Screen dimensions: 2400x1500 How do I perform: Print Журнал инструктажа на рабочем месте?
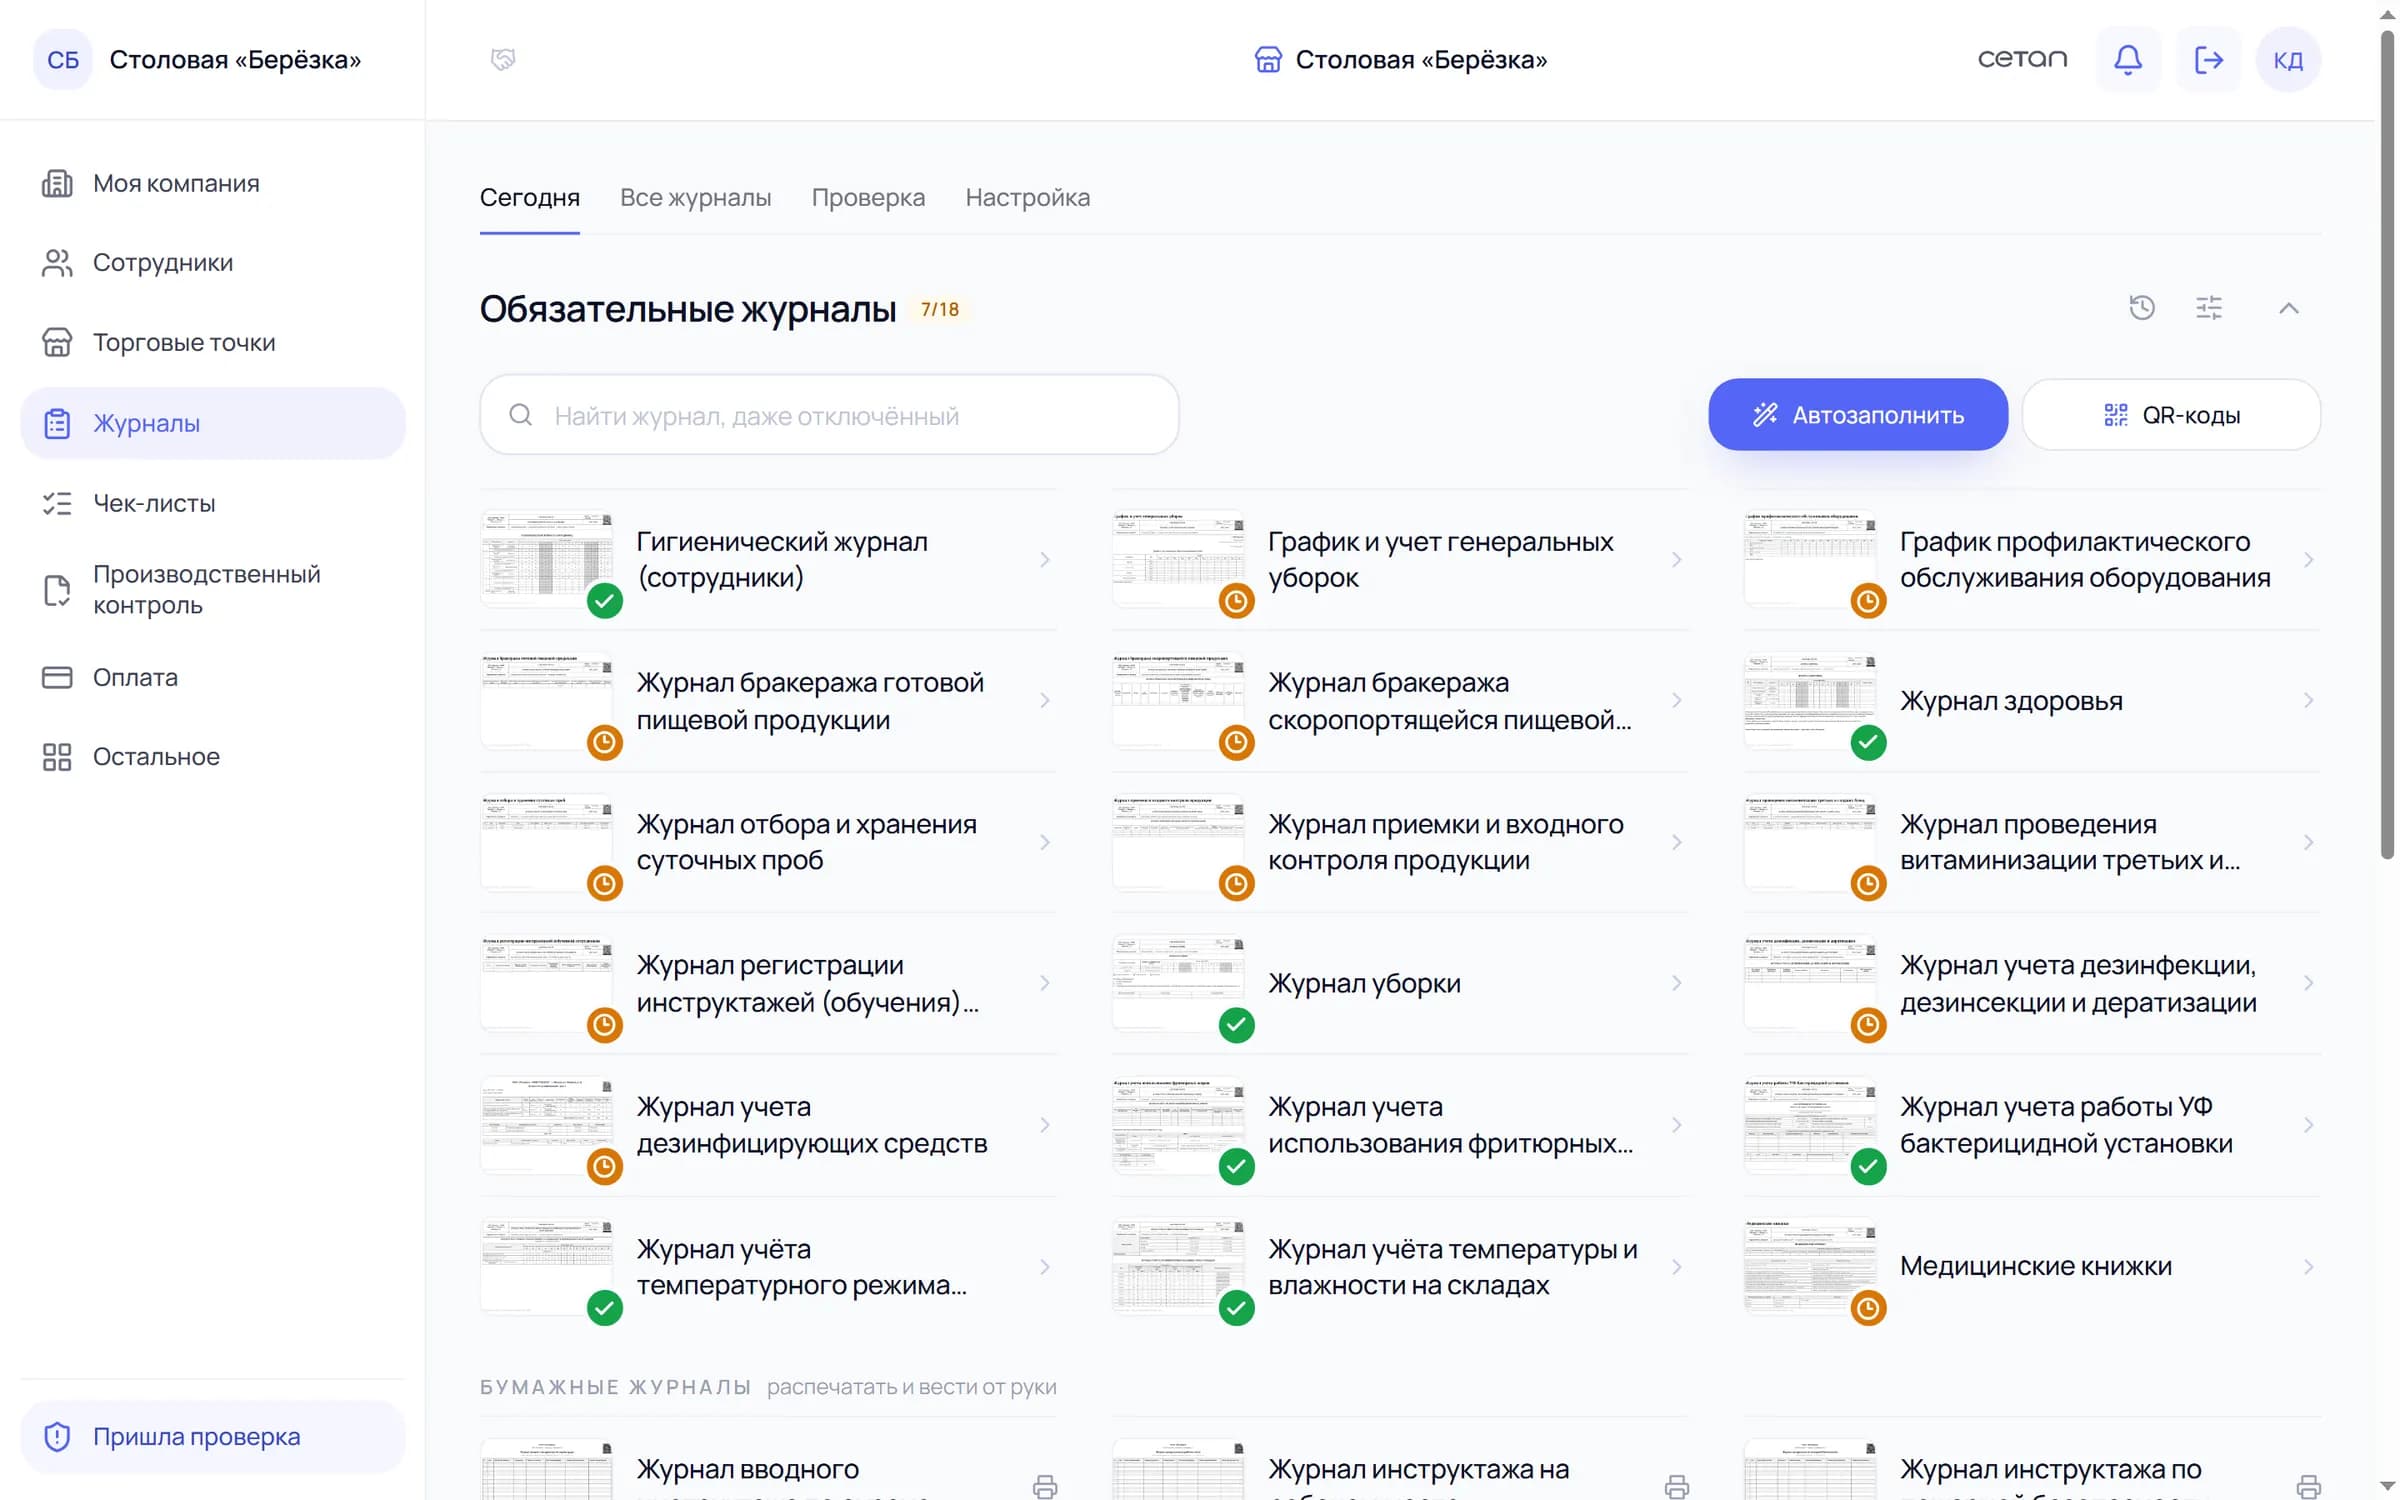pos(1676,1487)
